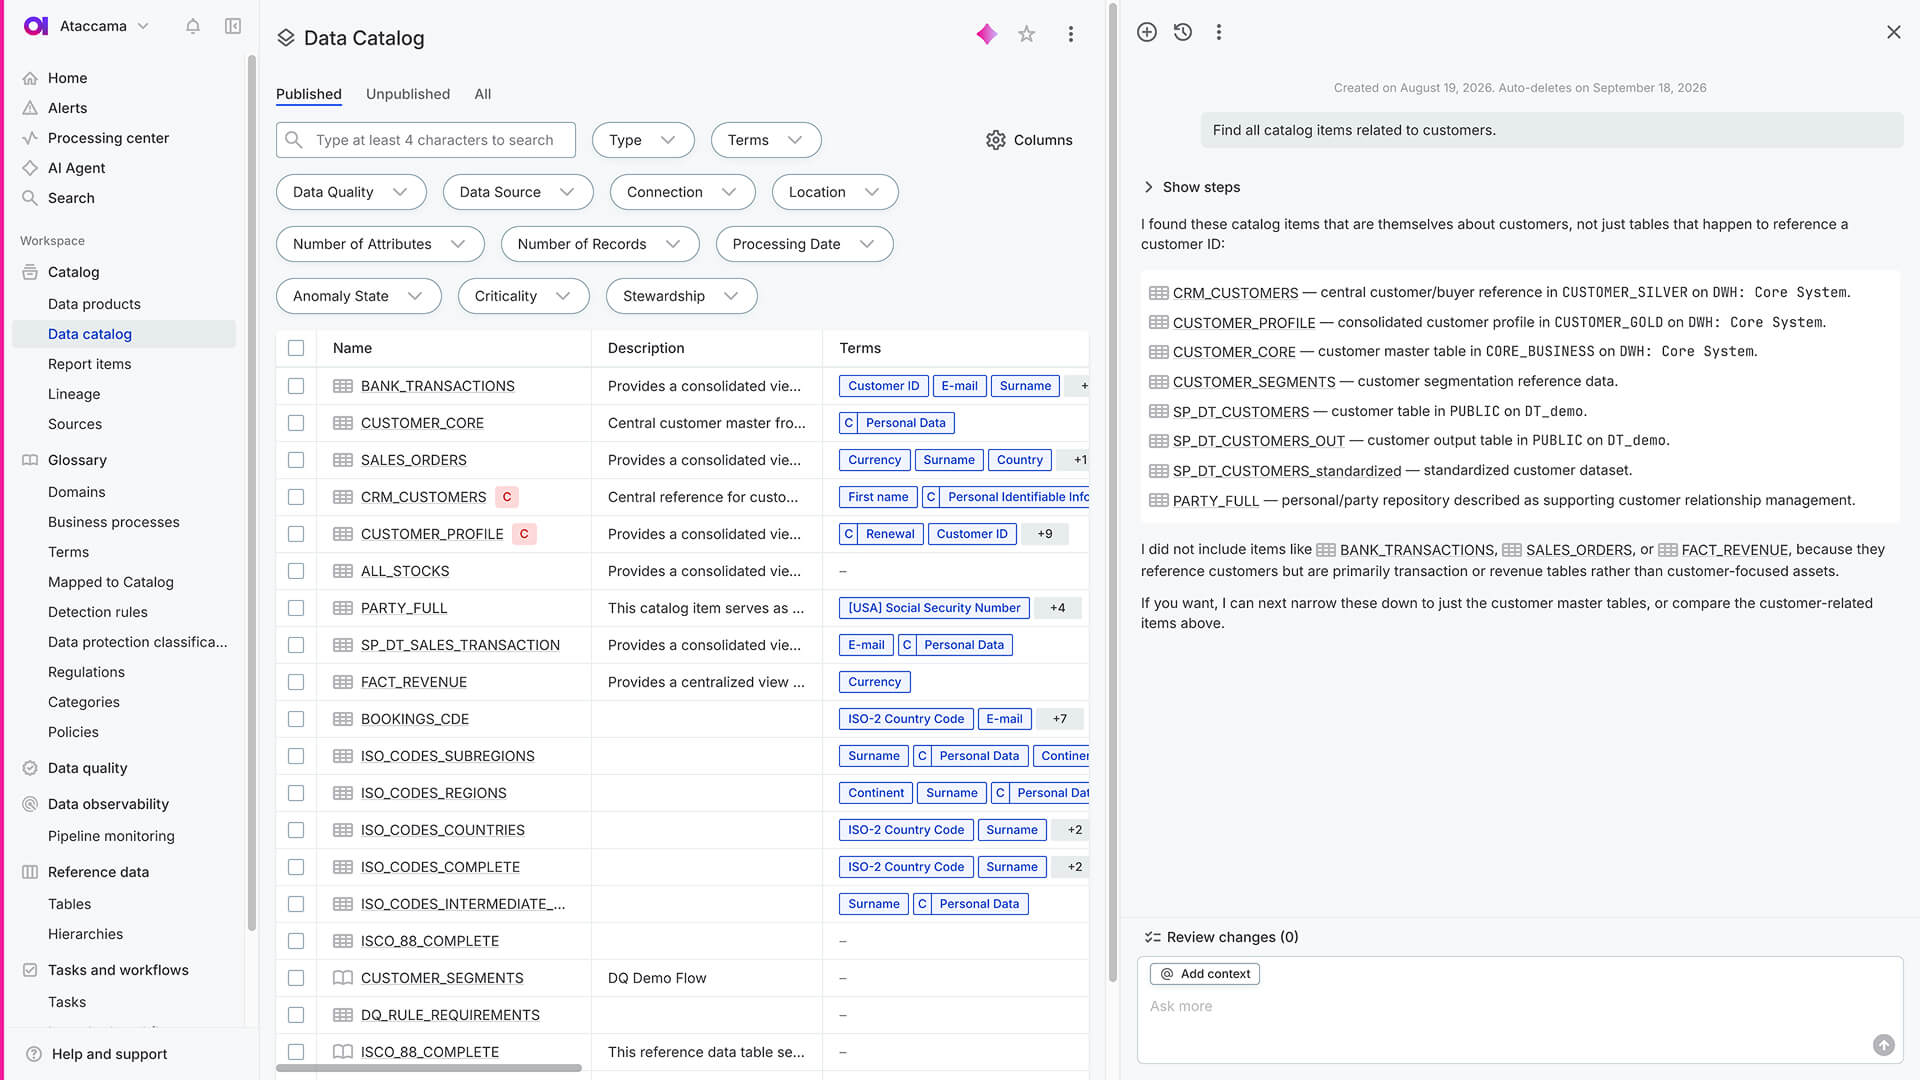Screen dimensions: 1920x1080
Task: Start a new chat with plus icon
Action: pyautogui.click(x=1147, y=32)
